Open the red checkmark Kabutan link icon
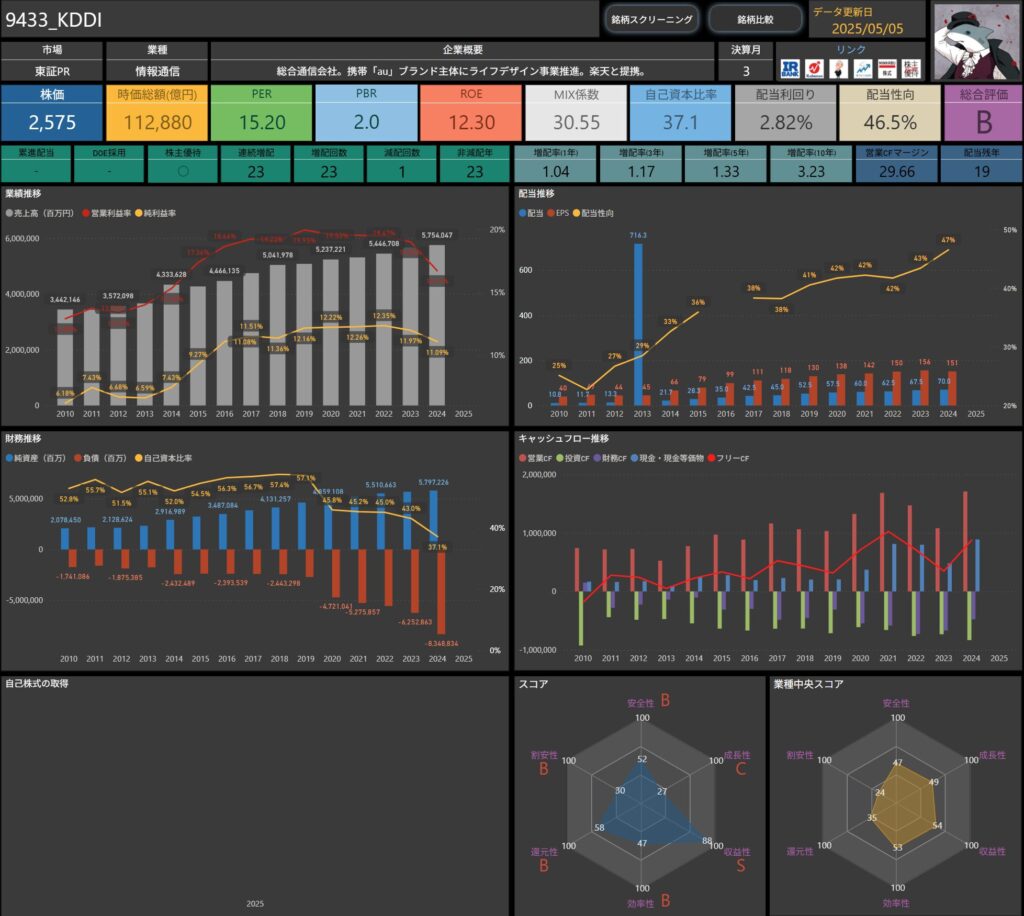 814,69
